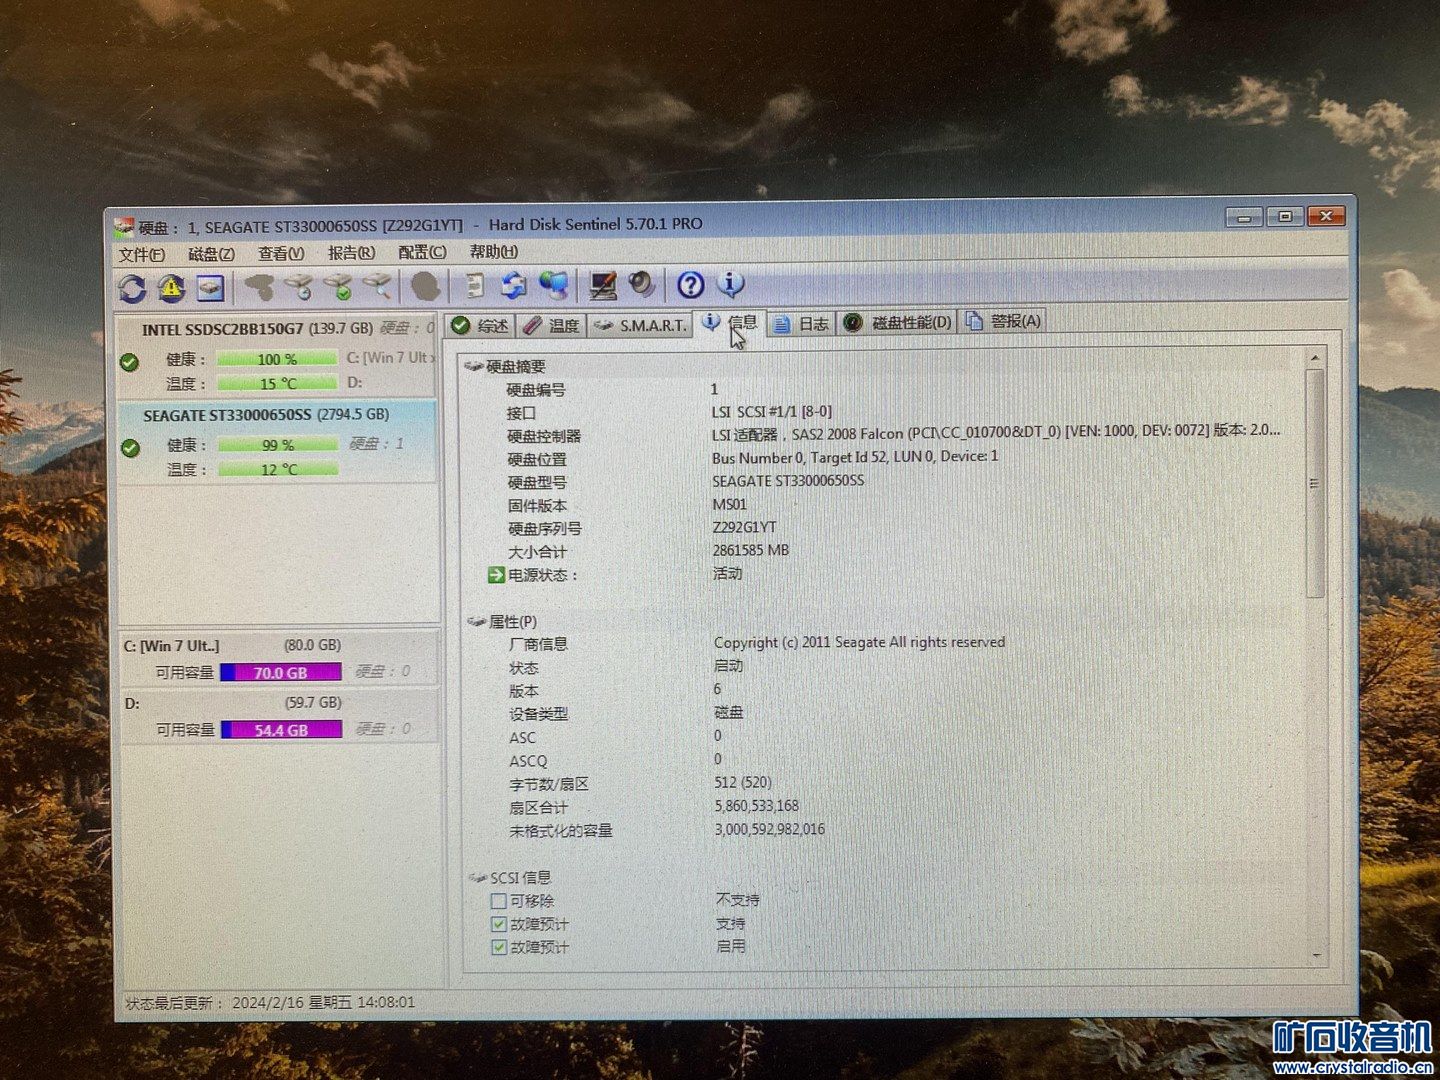Viewport: 1440px width, 1080px height.
Task: Select the SEAGATE ST33000650SS disk entry
Action: [x=277, y=441]
